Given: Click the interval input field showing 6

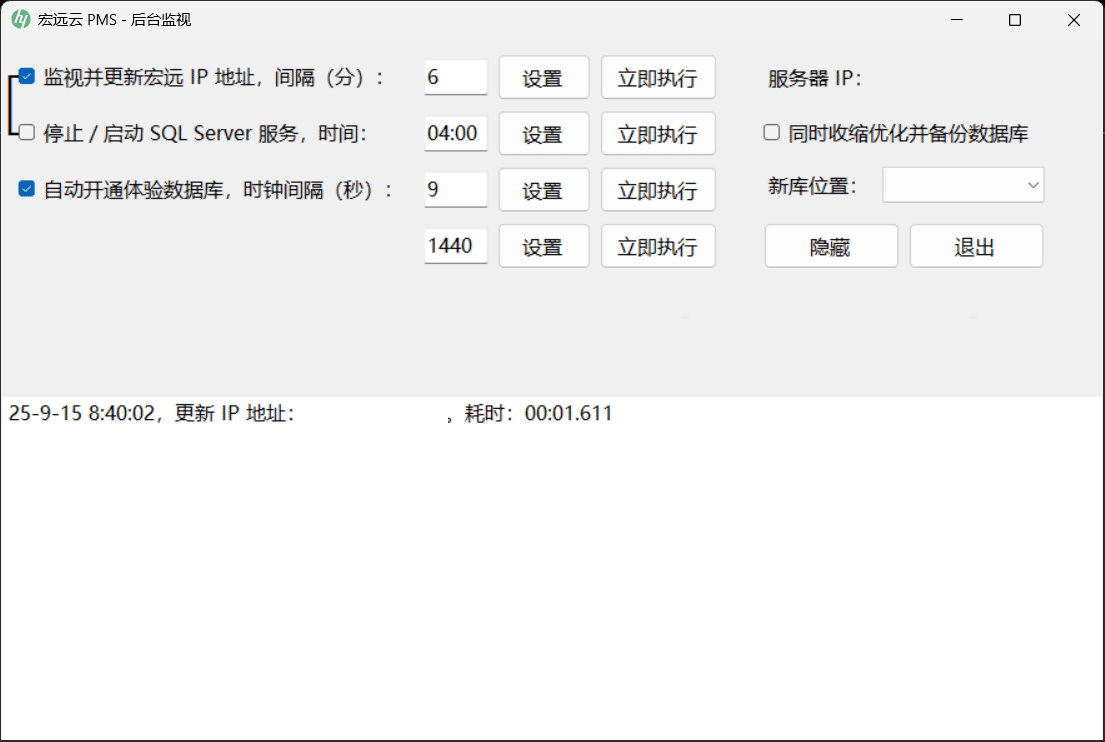Looking at the screenshot, I should tap(455, 77).
